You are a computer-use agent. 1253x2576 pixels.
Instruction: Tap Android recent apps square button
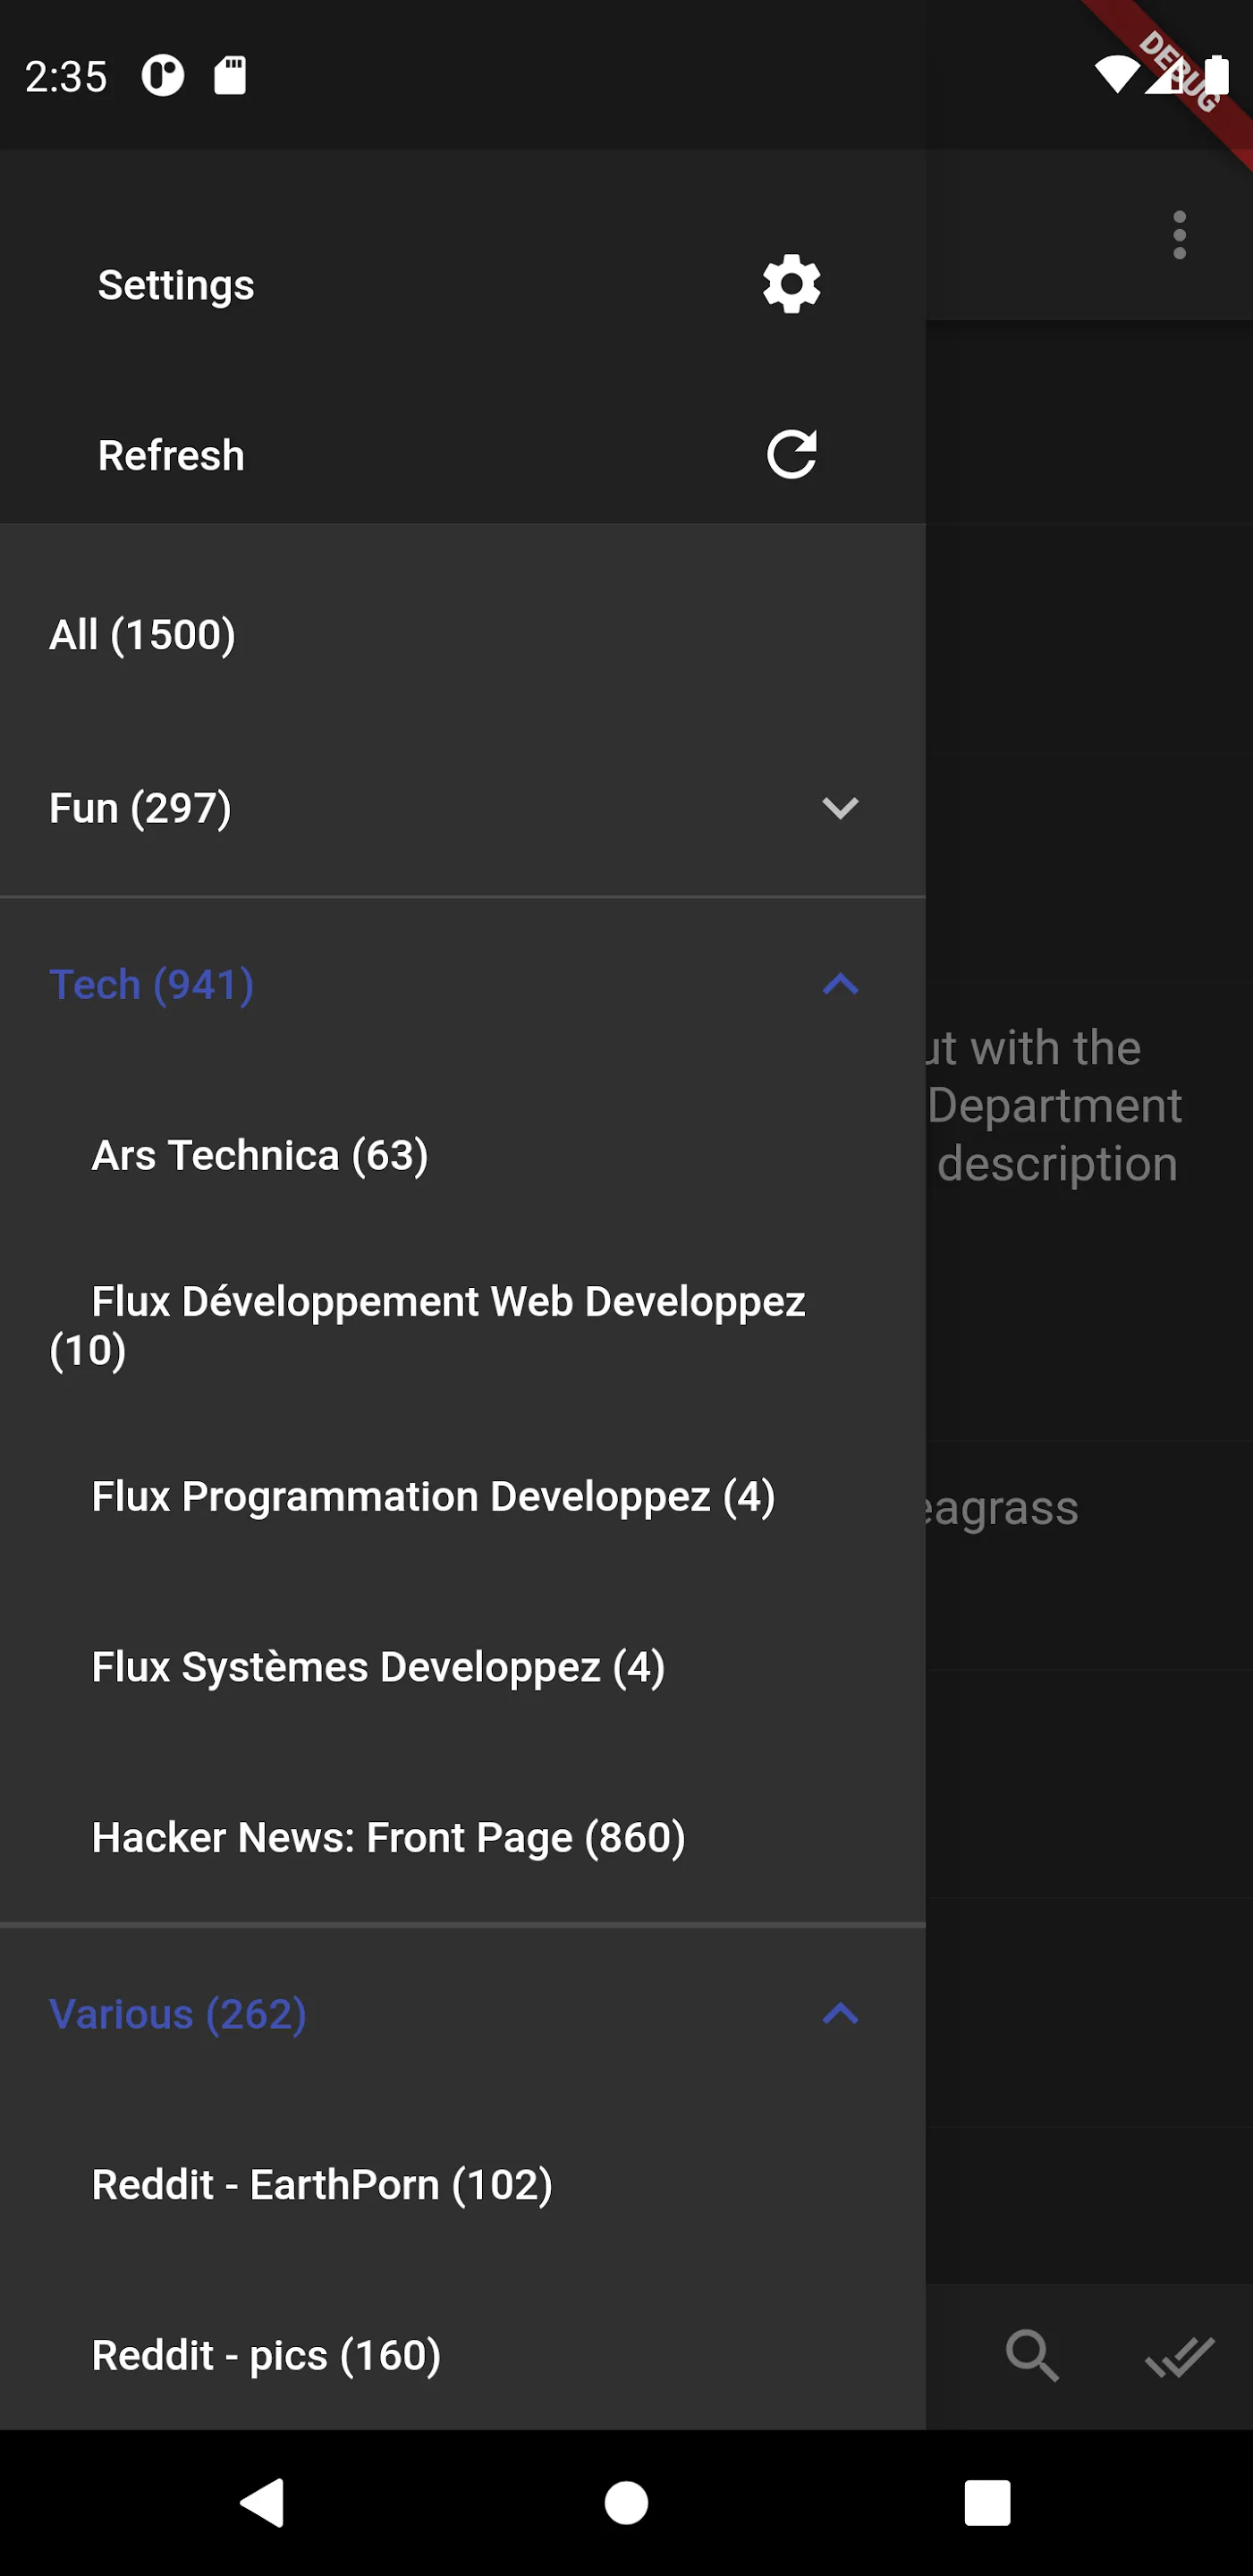(x=987, y=2503)
